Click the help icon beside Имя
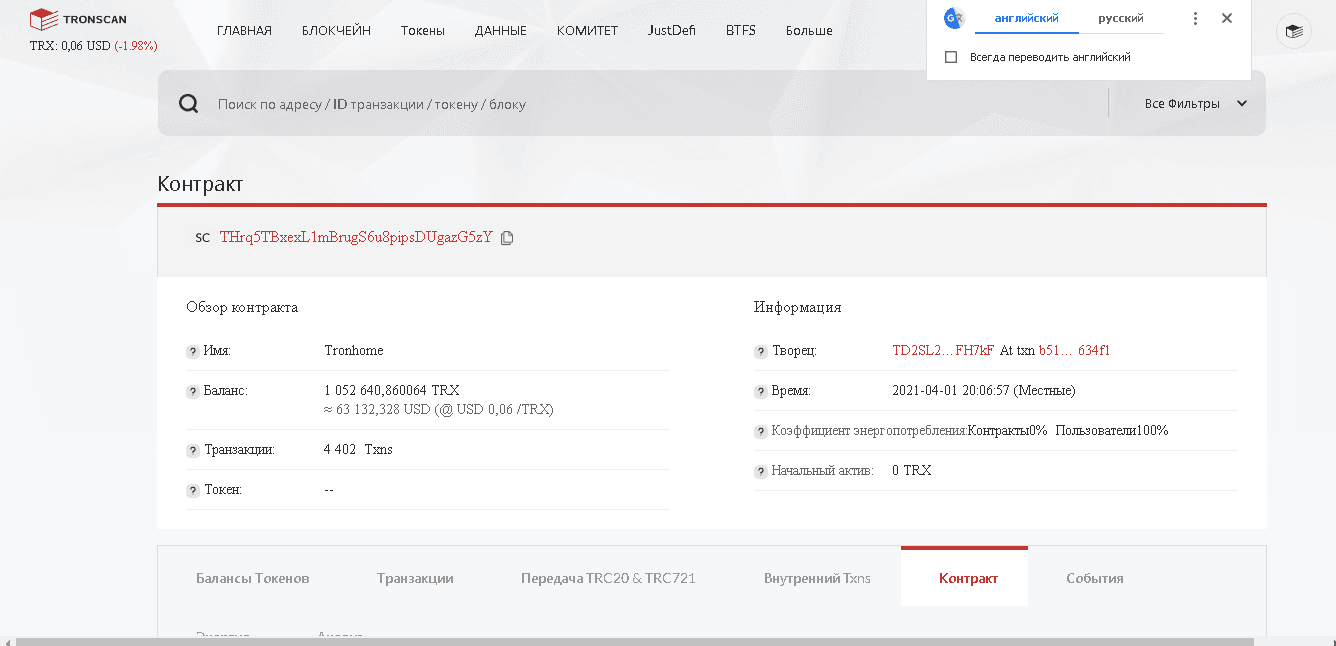1336x646 pixels. click(193, 352)
